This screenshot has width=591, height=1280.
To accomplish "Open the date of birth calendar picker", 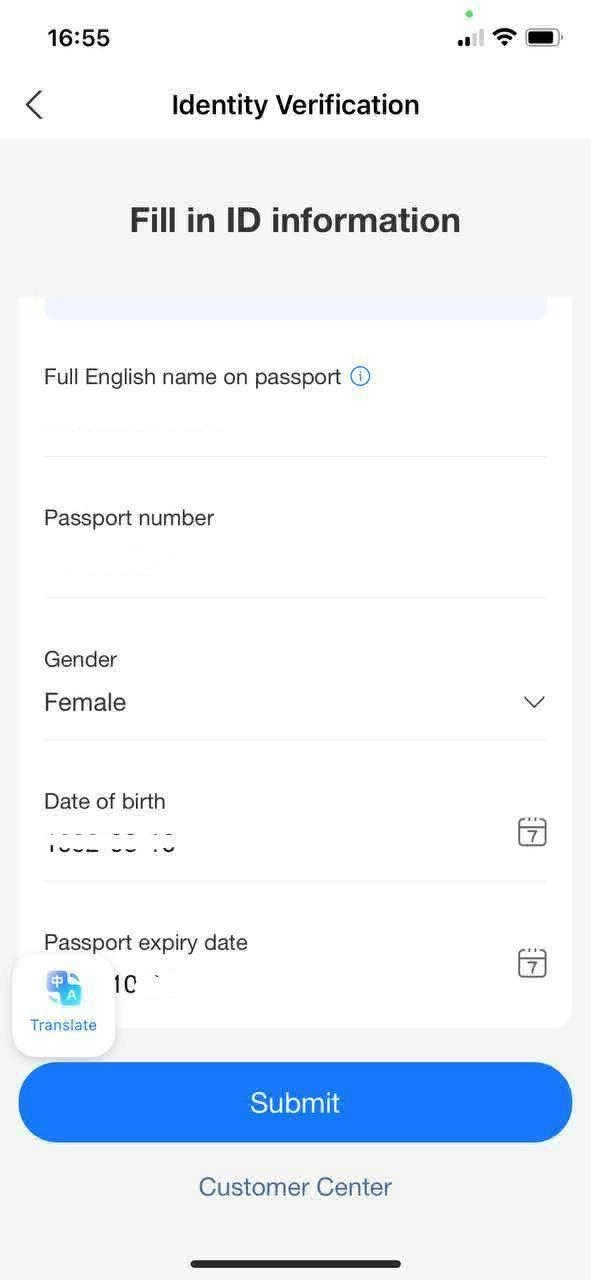I will pyautogui.click(x=532, y=831).
